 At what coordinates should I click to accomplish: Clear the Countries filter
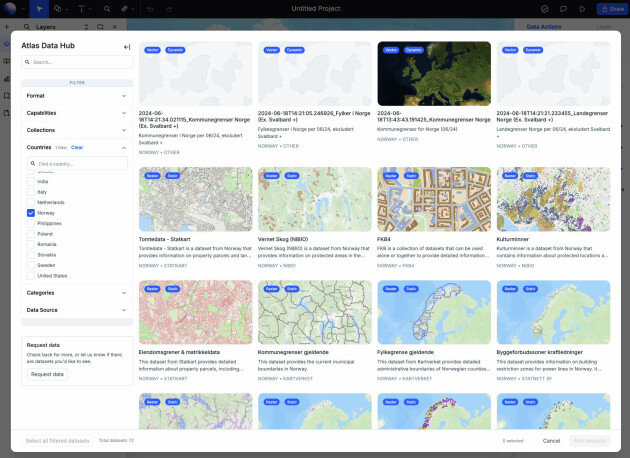(77, 147)
